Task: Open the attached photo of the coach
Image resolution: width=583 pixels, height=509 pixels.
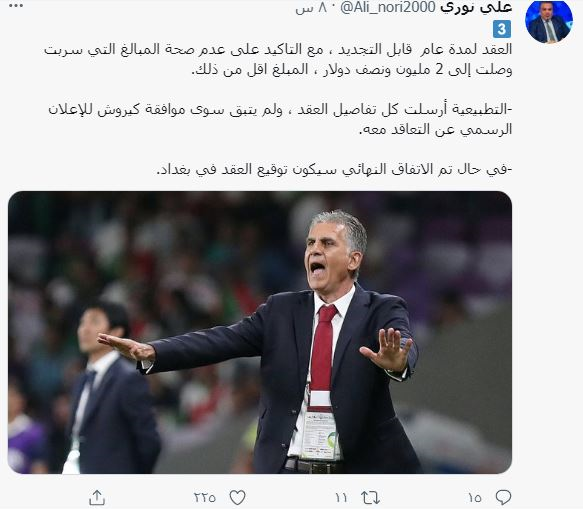Action: tap(260, 332)
